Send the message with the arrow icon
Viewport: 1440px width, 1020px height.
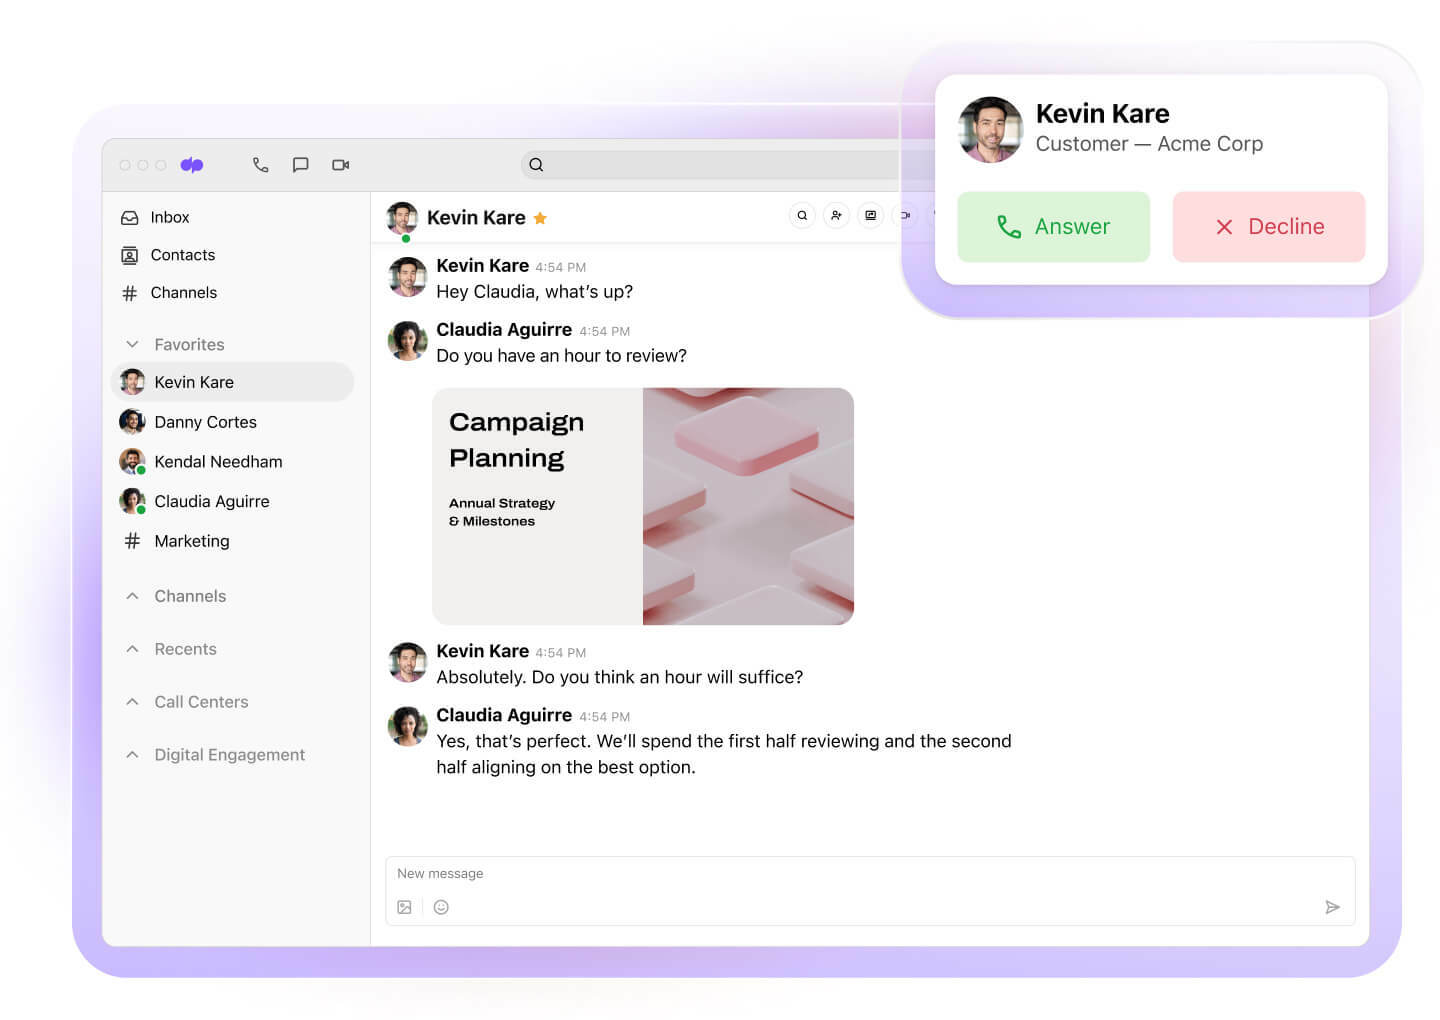tap(1332, 907)
